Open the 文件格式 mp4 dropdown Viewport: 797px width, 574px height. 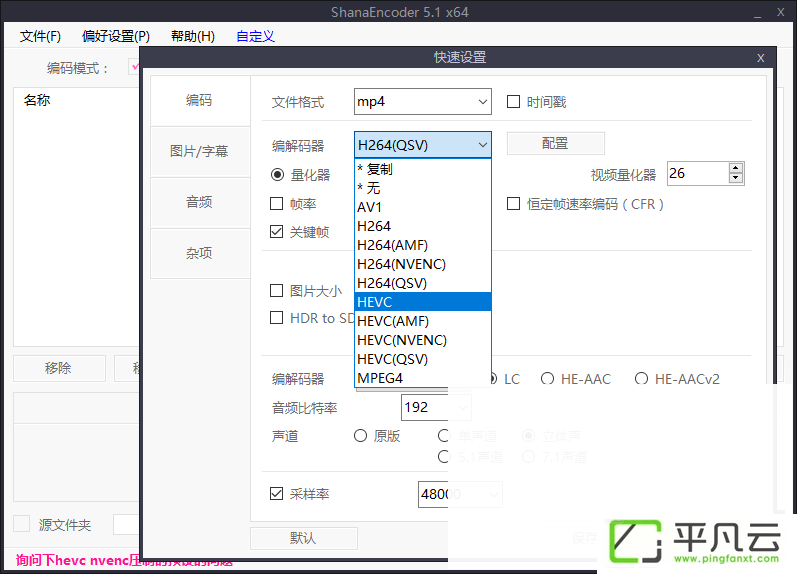(422, 102)
